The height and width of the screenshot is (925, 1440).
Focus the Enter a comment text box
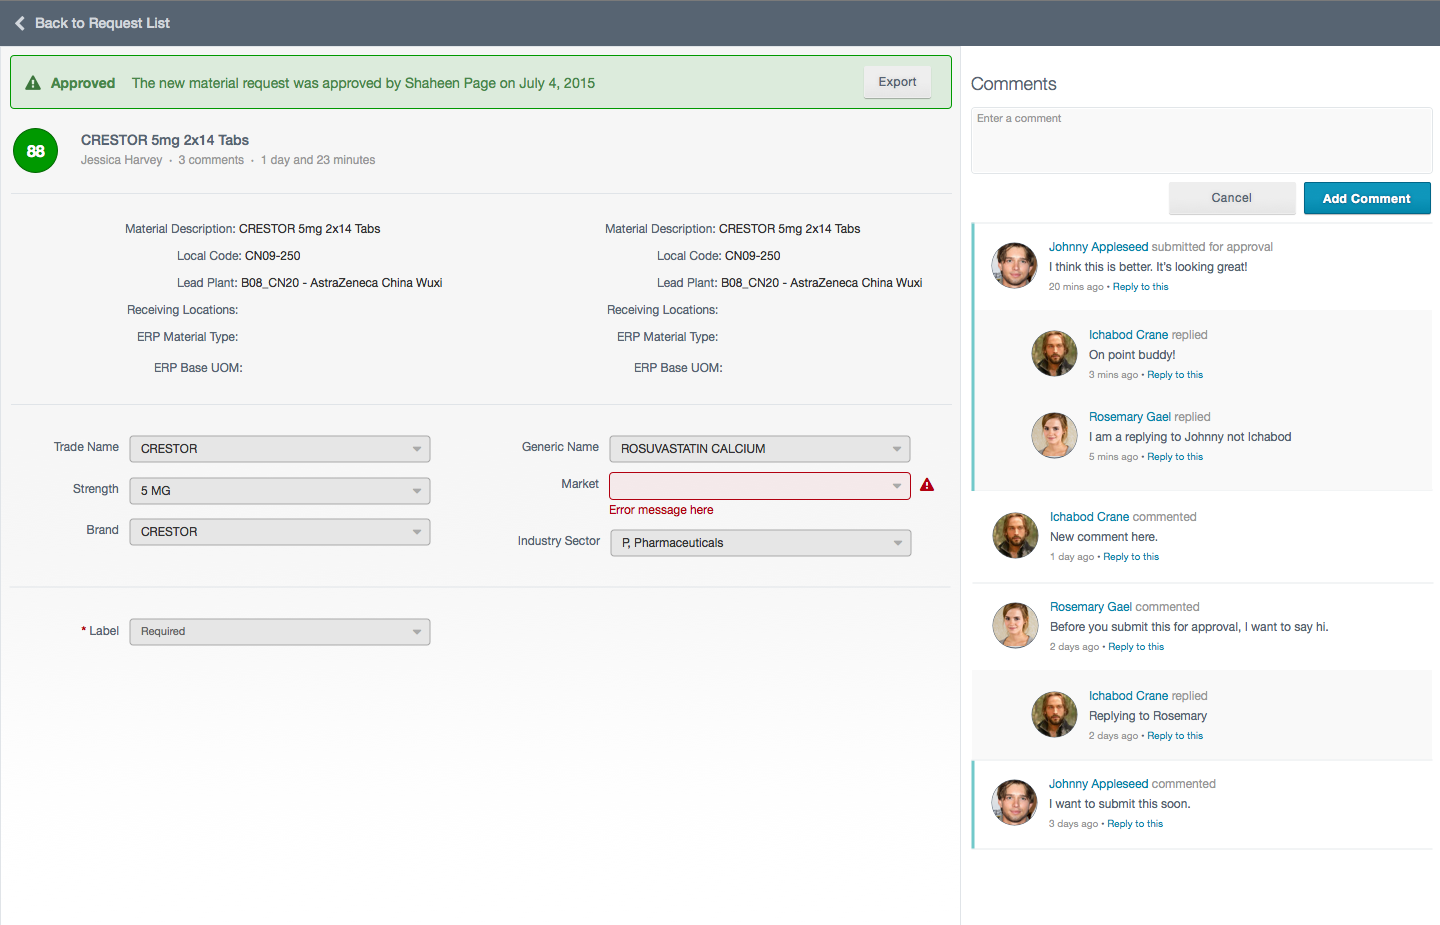[x=1201, y=141]
